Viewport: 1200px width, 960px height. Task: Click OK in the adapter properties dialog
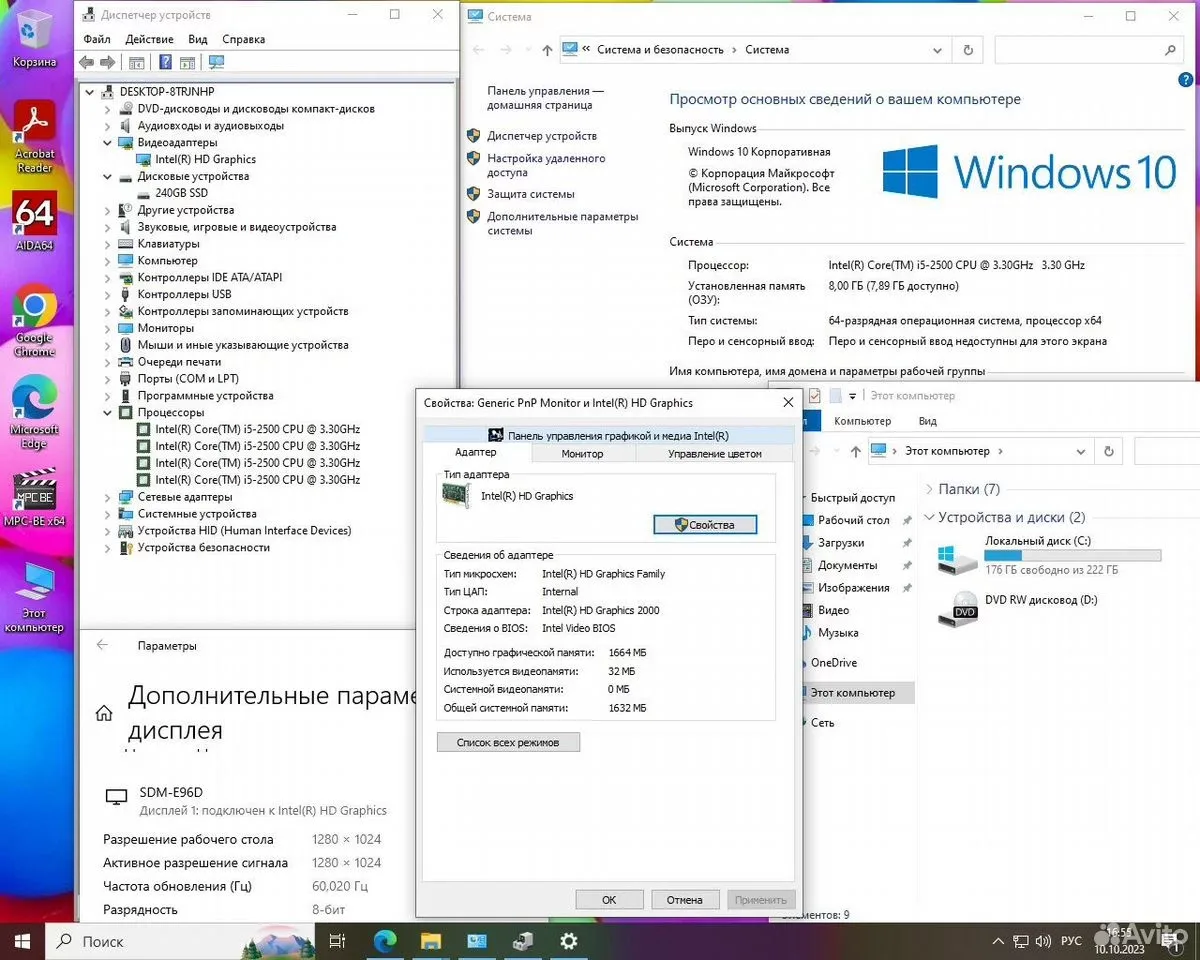609,900
